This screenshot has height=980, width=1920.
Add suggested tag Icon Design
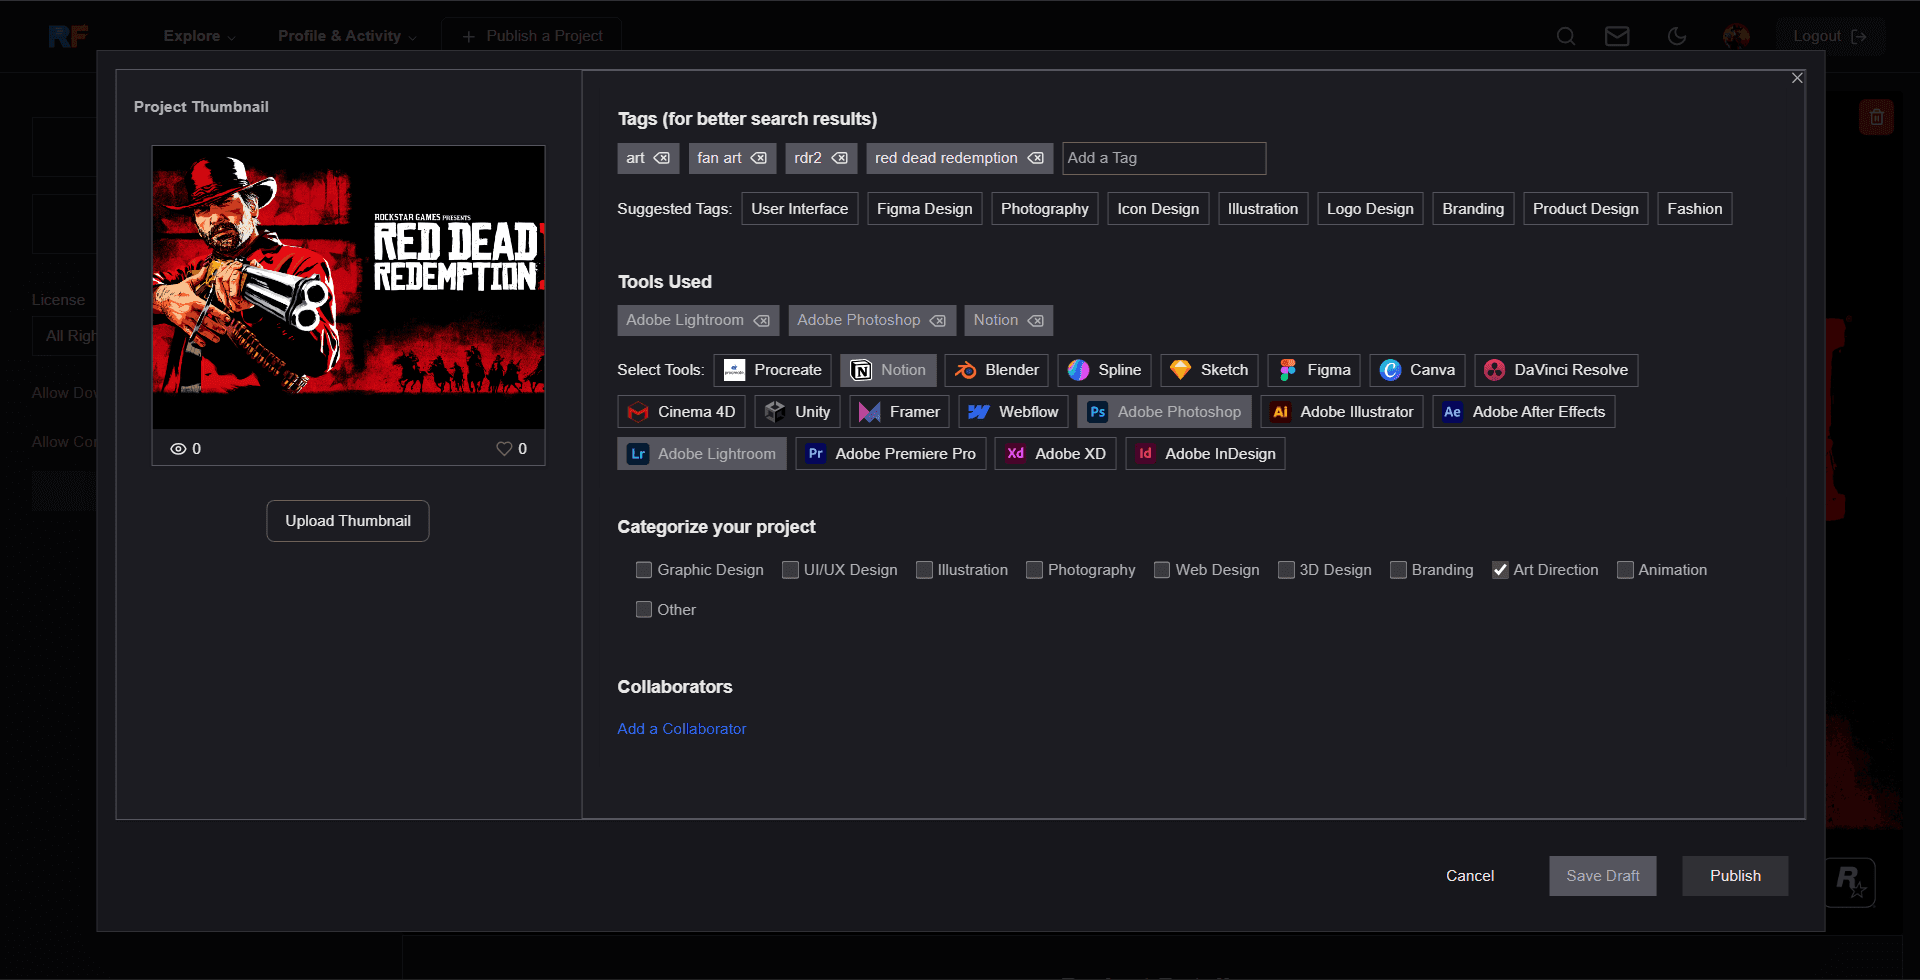pyautogui.click(x=1158, y=209)
